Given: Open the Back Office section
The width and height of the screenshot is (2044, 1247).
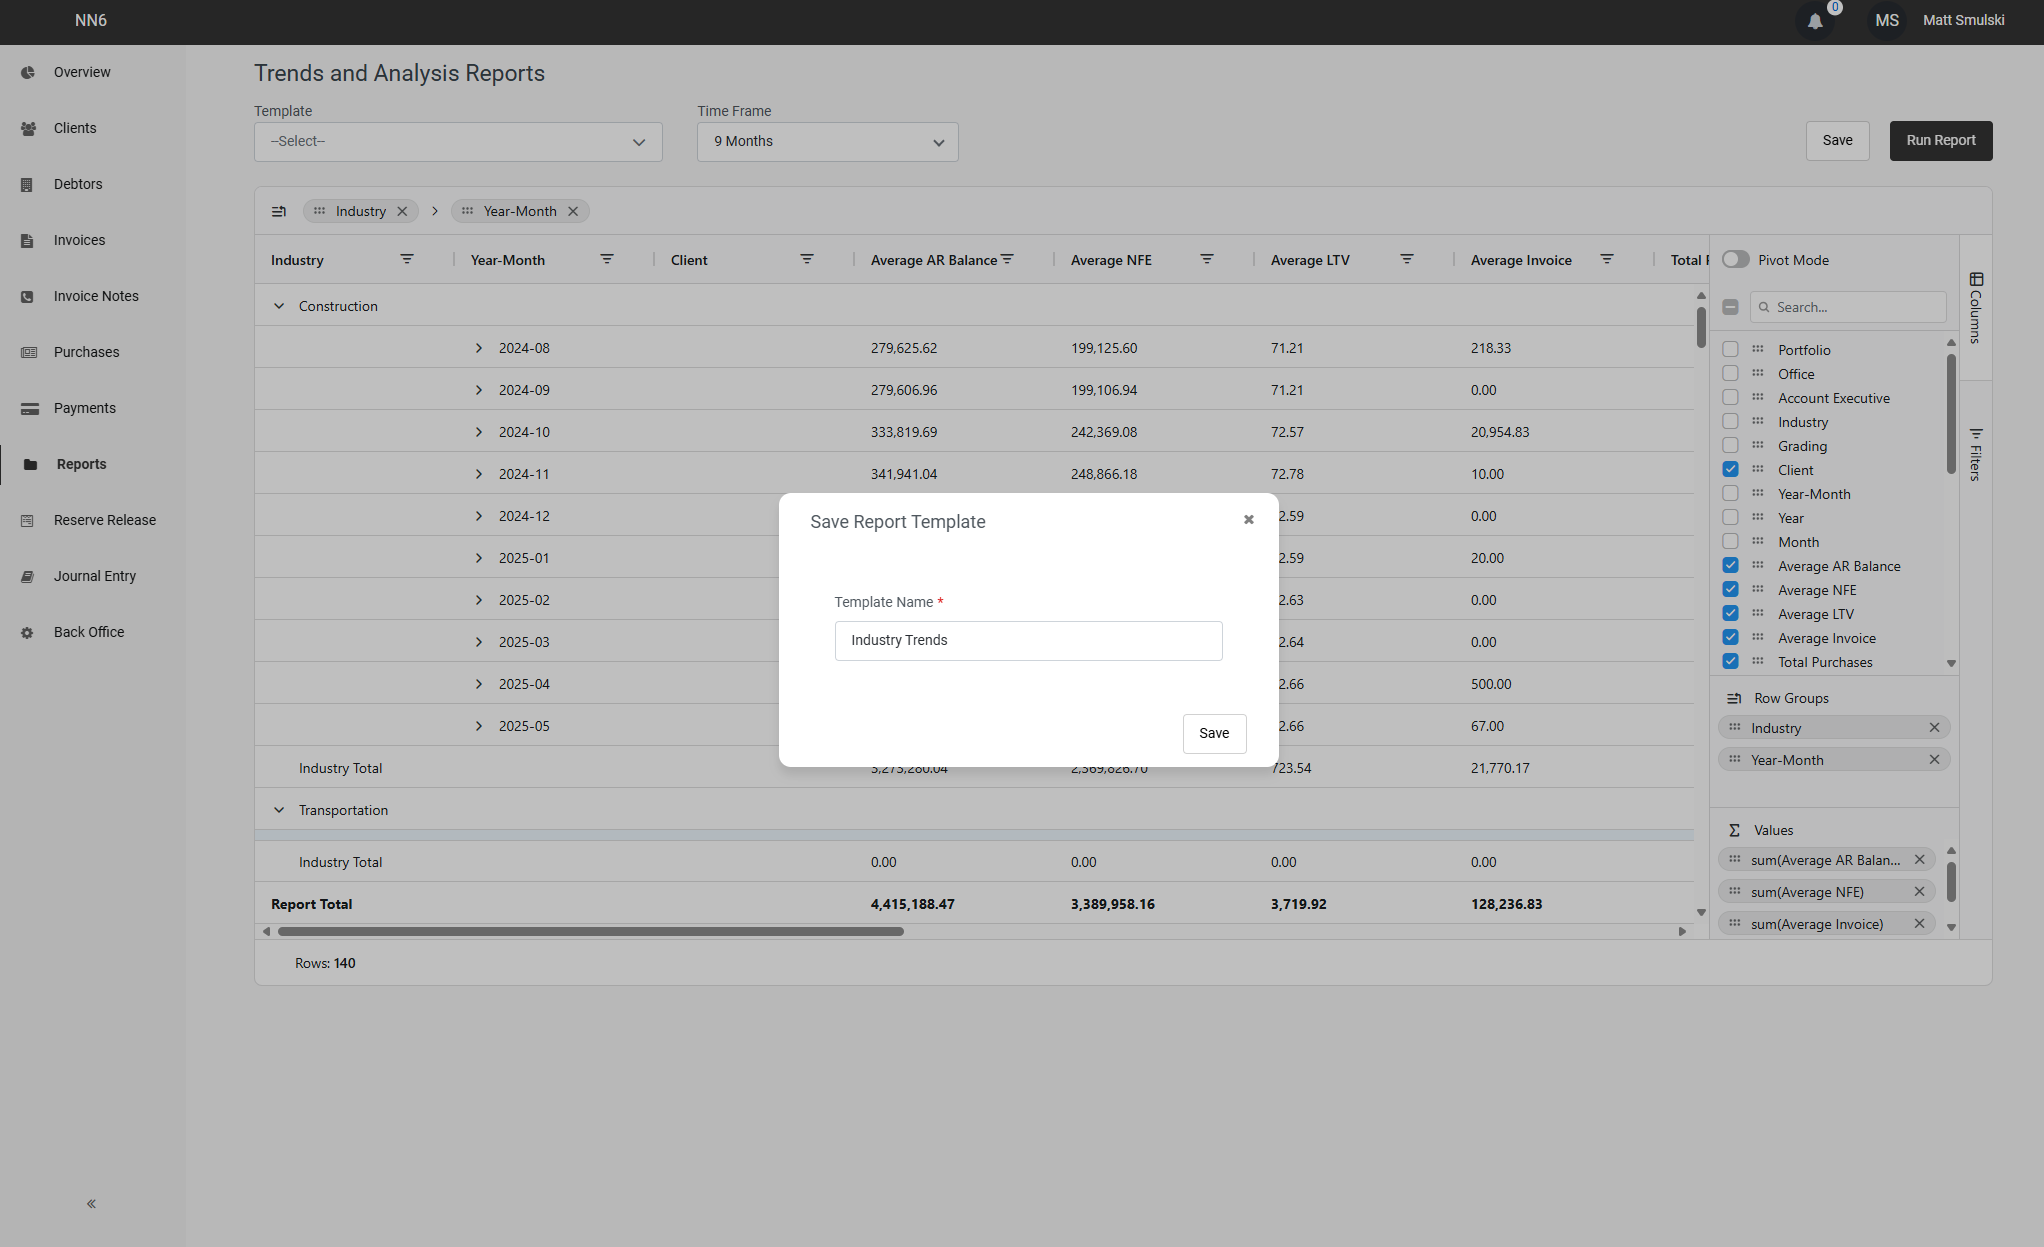Looking at the screenshot, I should tap(88, 631).
